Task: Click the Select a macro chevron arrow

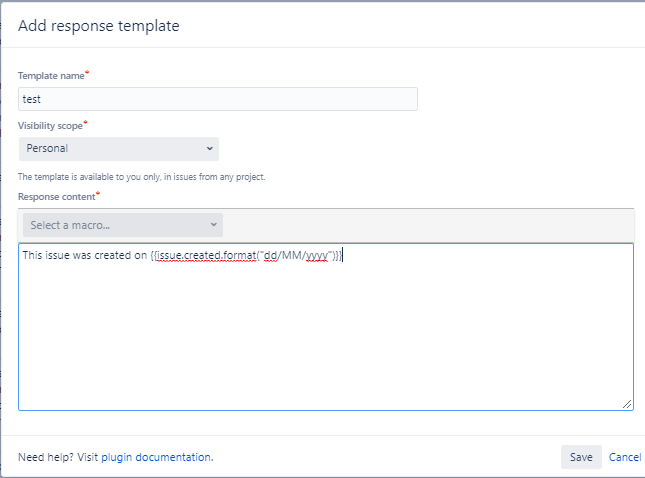Action: 213,225
